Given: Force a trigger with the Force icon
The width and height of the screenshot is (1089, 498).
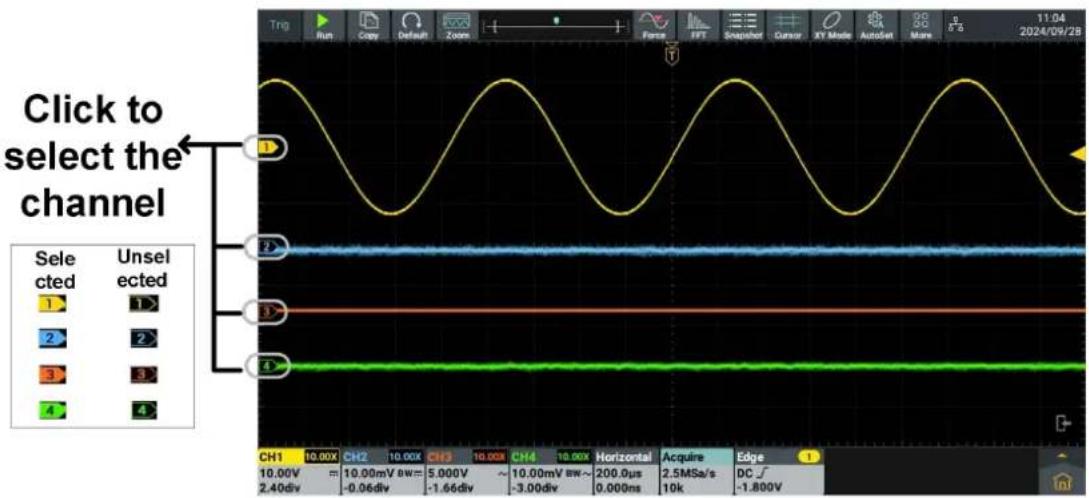Looking at the screenshot, I should (x=654, y=26).
